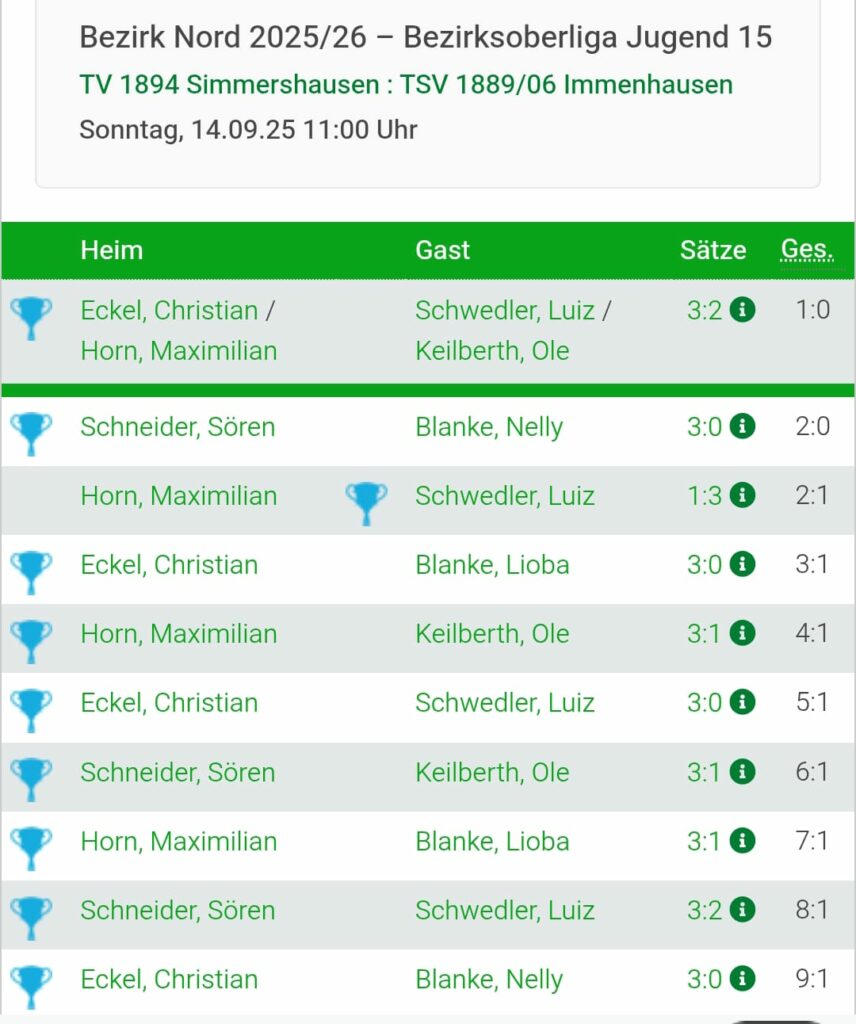Viewport: 856px width, 1024px height.
Task: View set info for Eckel vs Schwedler, Luiz 3:0
Action: point(742,703)
